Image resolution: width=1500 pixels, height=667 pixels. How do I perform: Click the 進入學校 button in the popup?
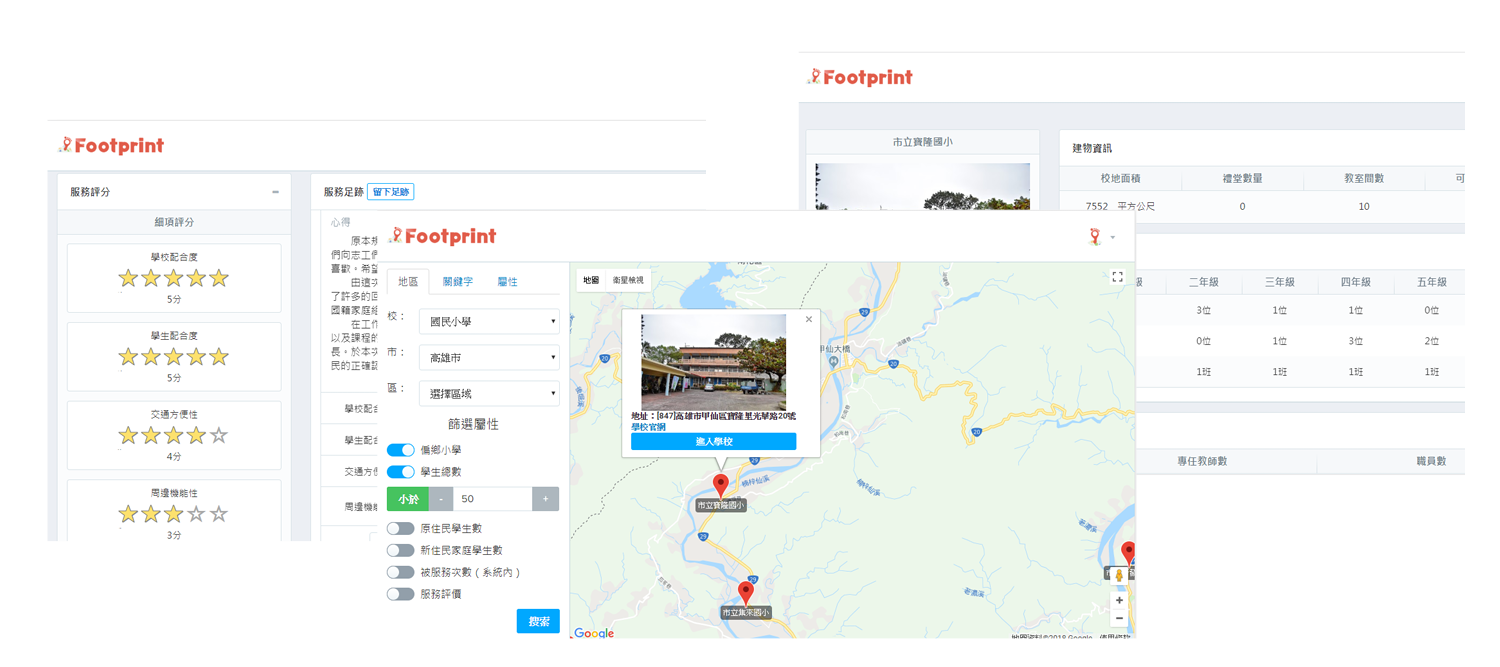(x=712, y=441)
